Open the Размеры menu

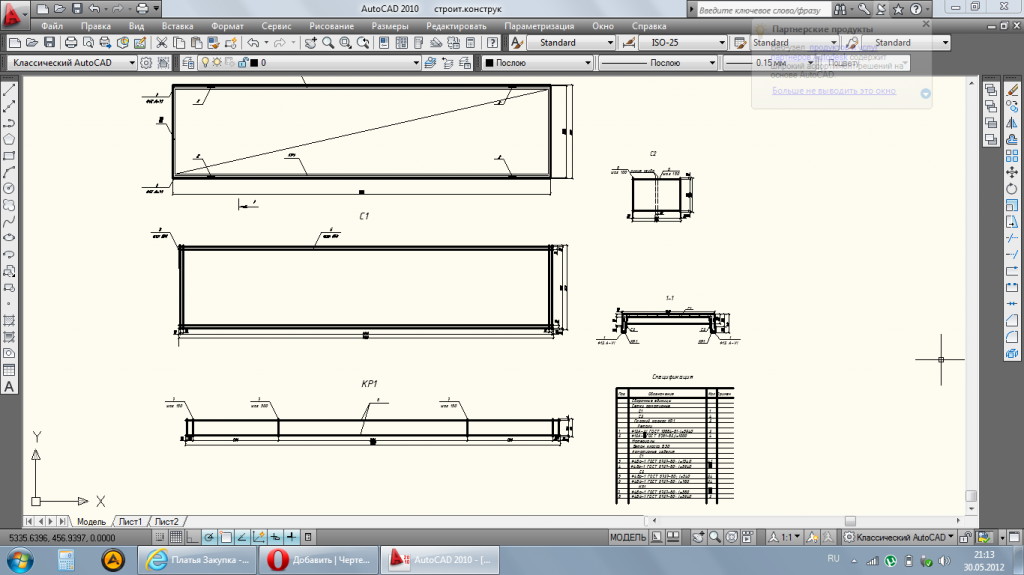coord(390,26)
